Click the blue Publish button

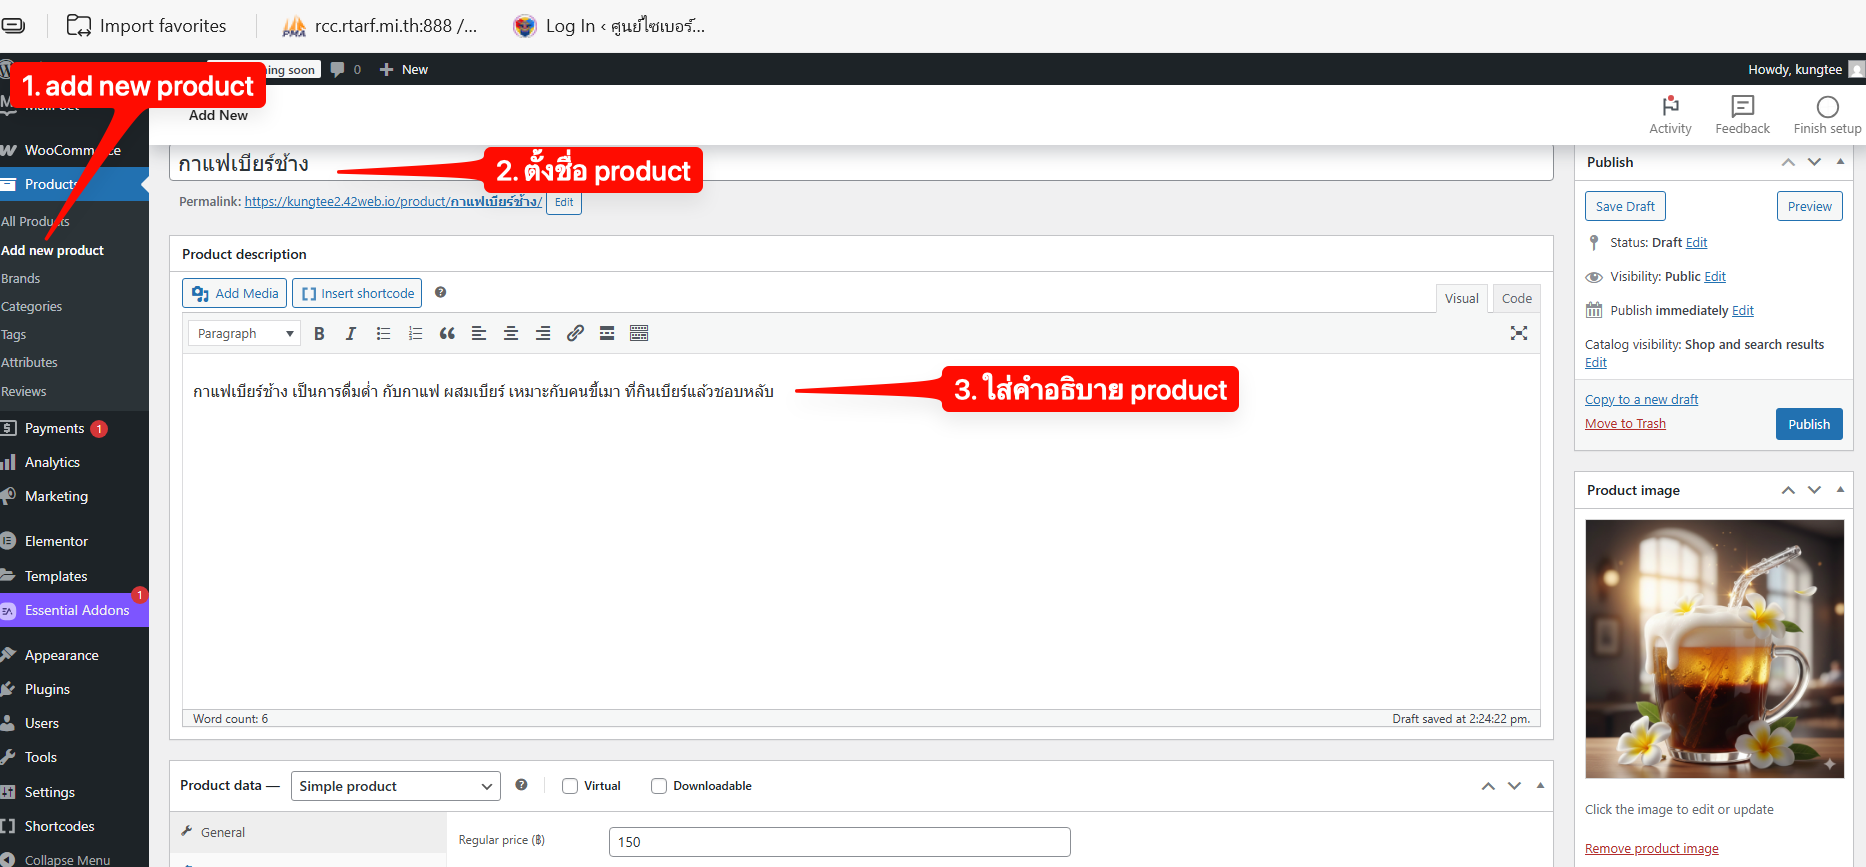(x=1808, y=424)
